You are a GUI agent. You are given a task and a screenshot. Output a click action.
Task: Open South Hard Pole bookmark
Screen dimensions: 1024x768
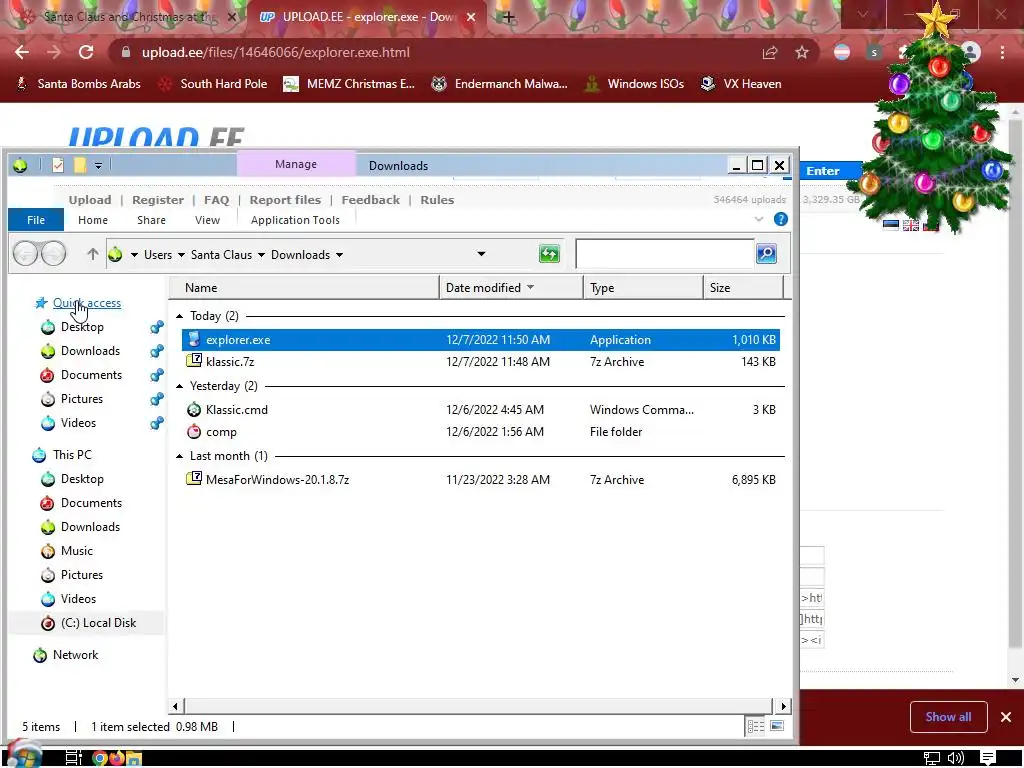214,84
